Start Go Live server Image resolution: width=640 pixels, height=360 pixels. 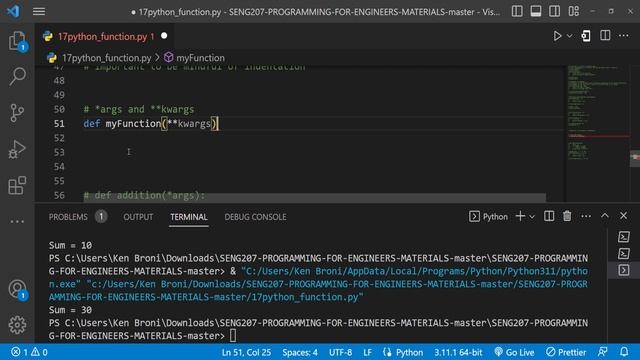click(x=514, y=352)
